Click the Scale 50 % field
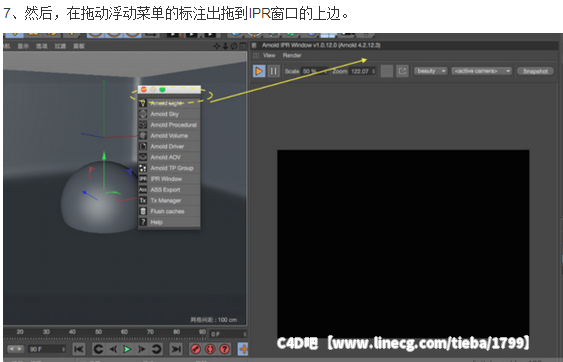Image resolution: width=563 pixels, height=362 pixels. [314, 71]
